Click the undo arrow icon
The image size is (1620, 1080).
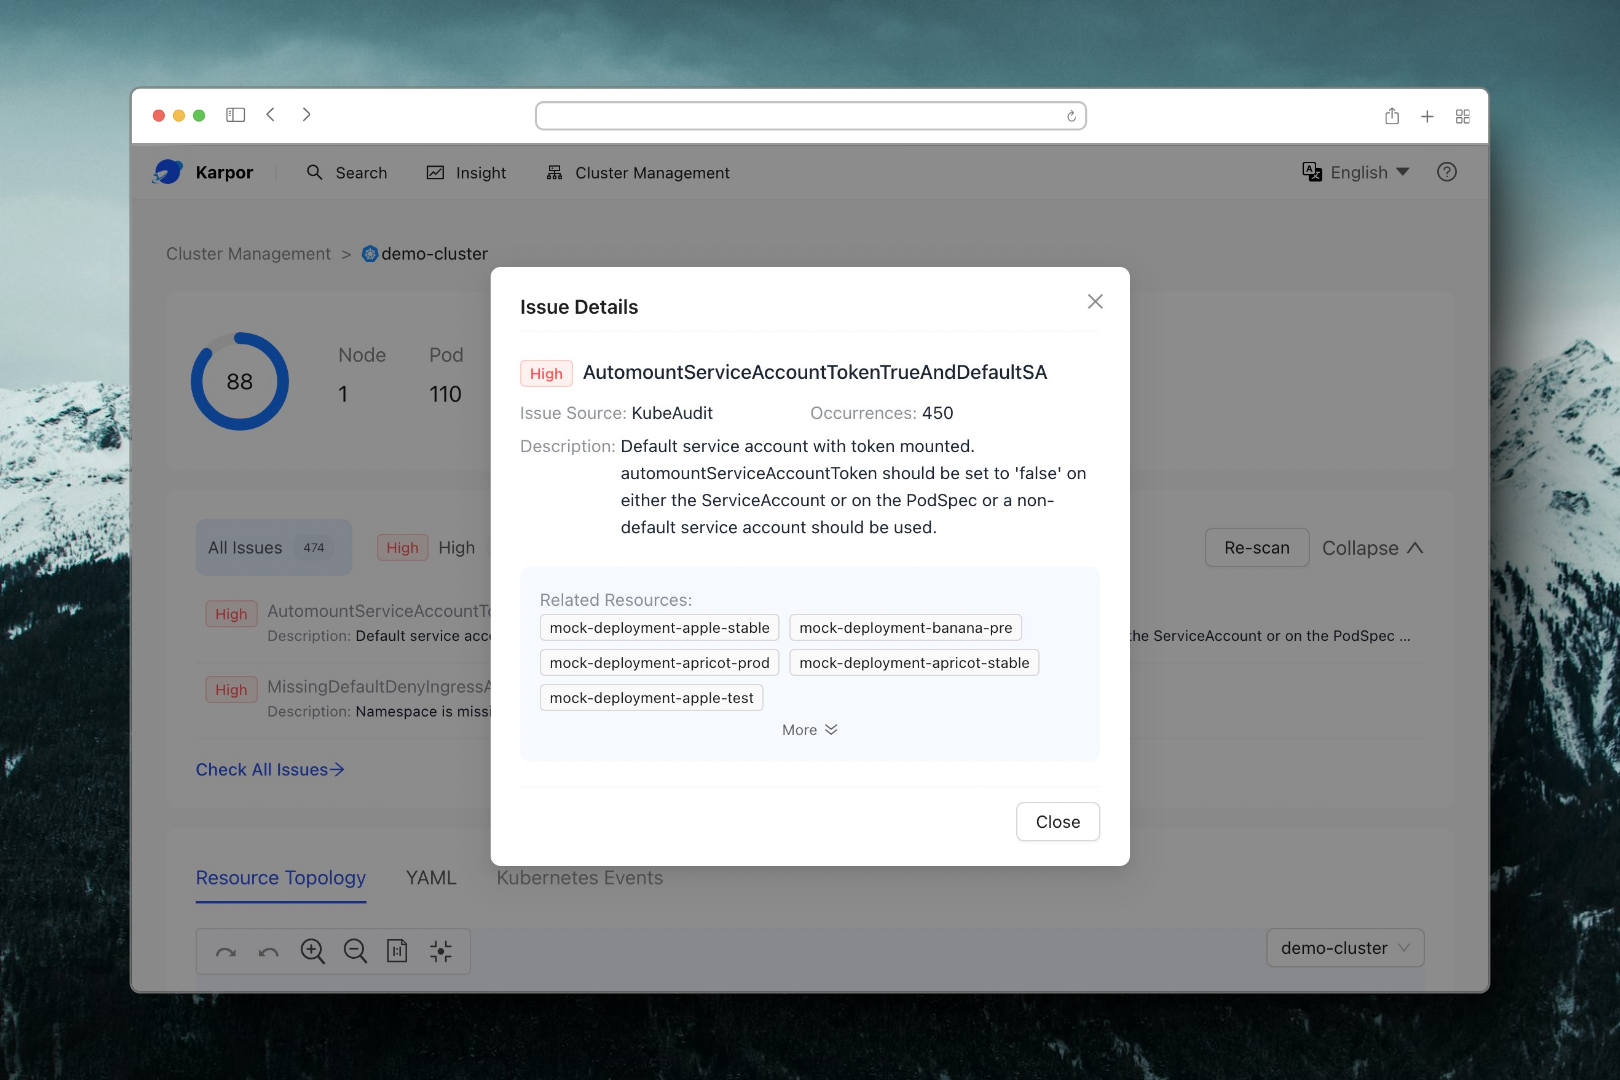[x=268, y=952]
